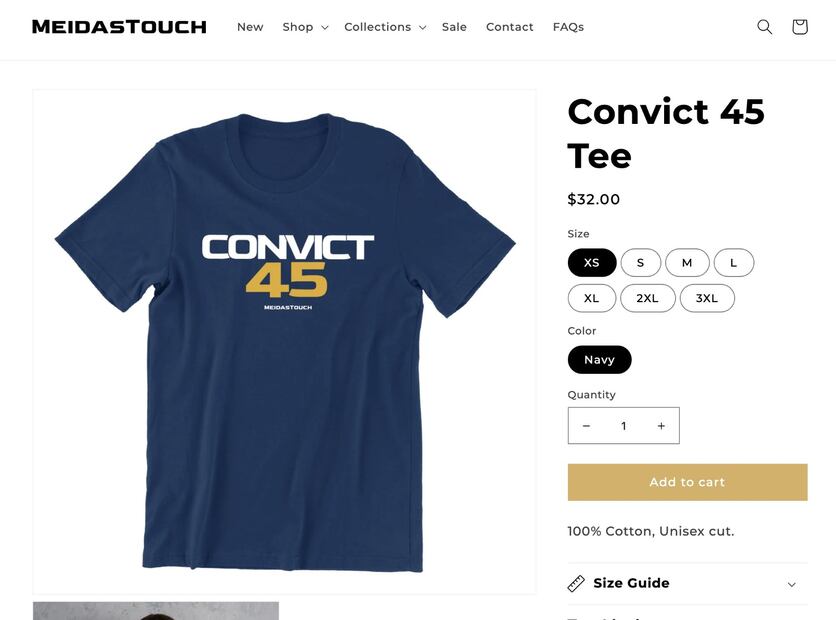This screenshot has height=620, width=836.
Task: Expand the Shop dropdown menu
Action: [x=305, y=27]
